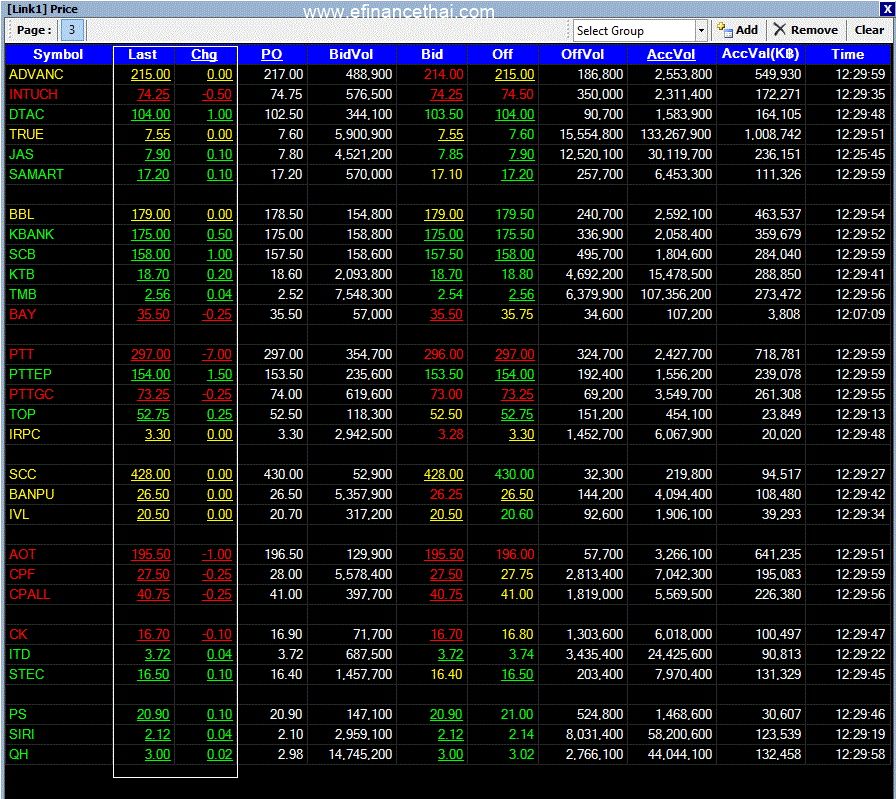896x799 pixels.
Task: Sort by the Symbol column header
Action: click(58, 54)
